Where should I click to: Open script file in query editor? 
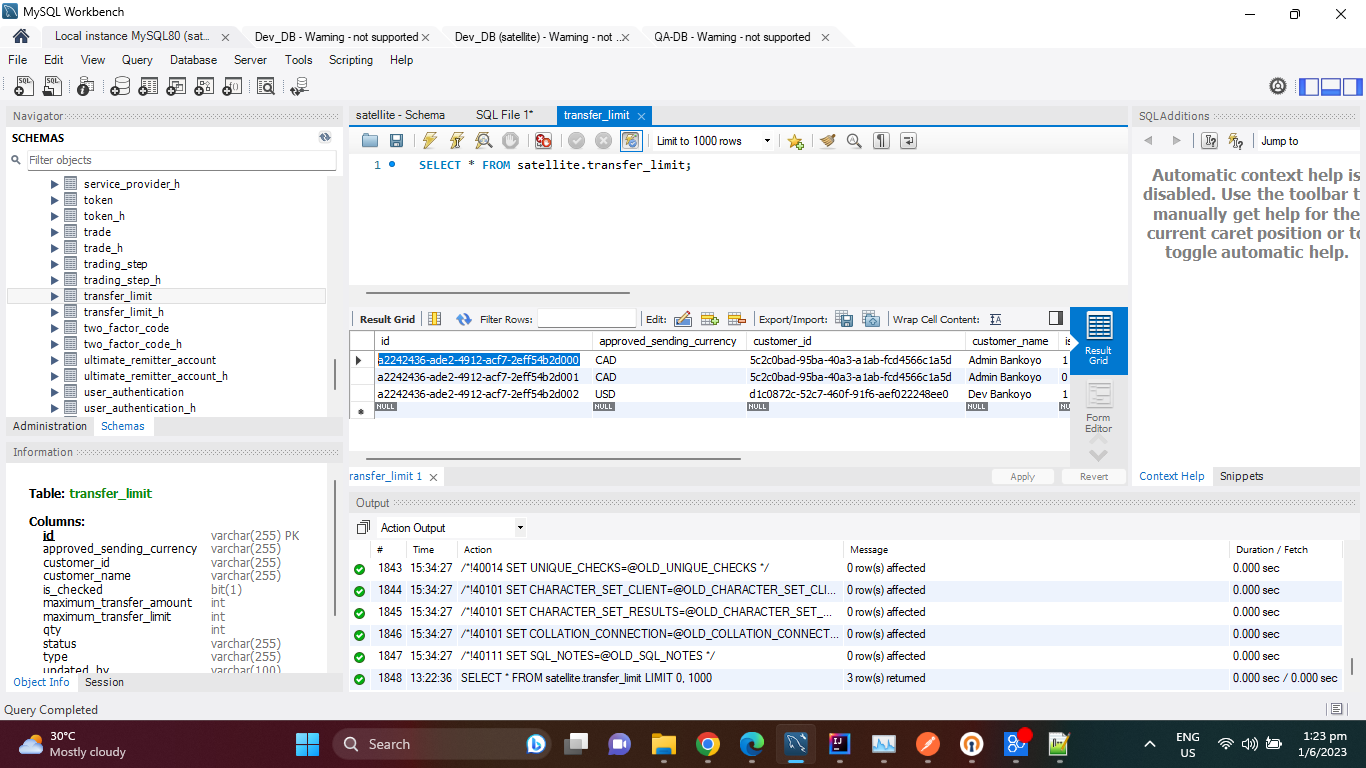[370, 141]
